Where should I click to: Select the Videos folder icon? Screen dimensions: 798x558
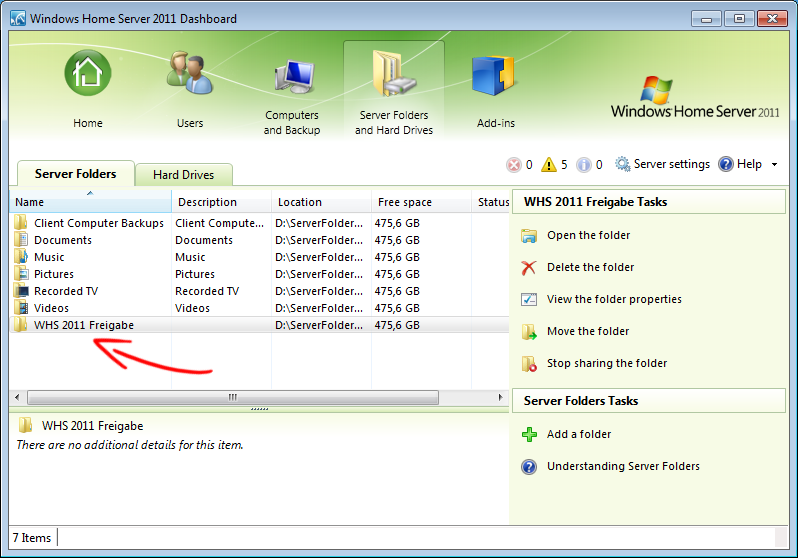[21, 308]
